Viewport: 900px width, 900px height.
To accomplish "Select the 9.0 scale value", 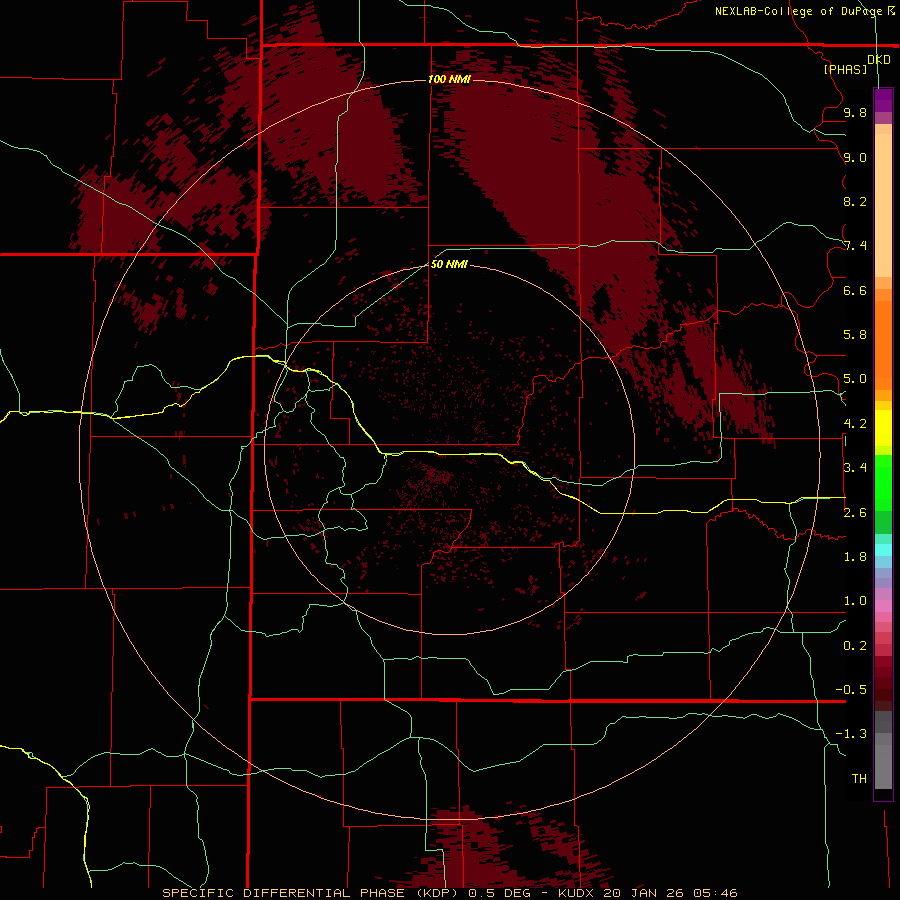I will (855, 157).
